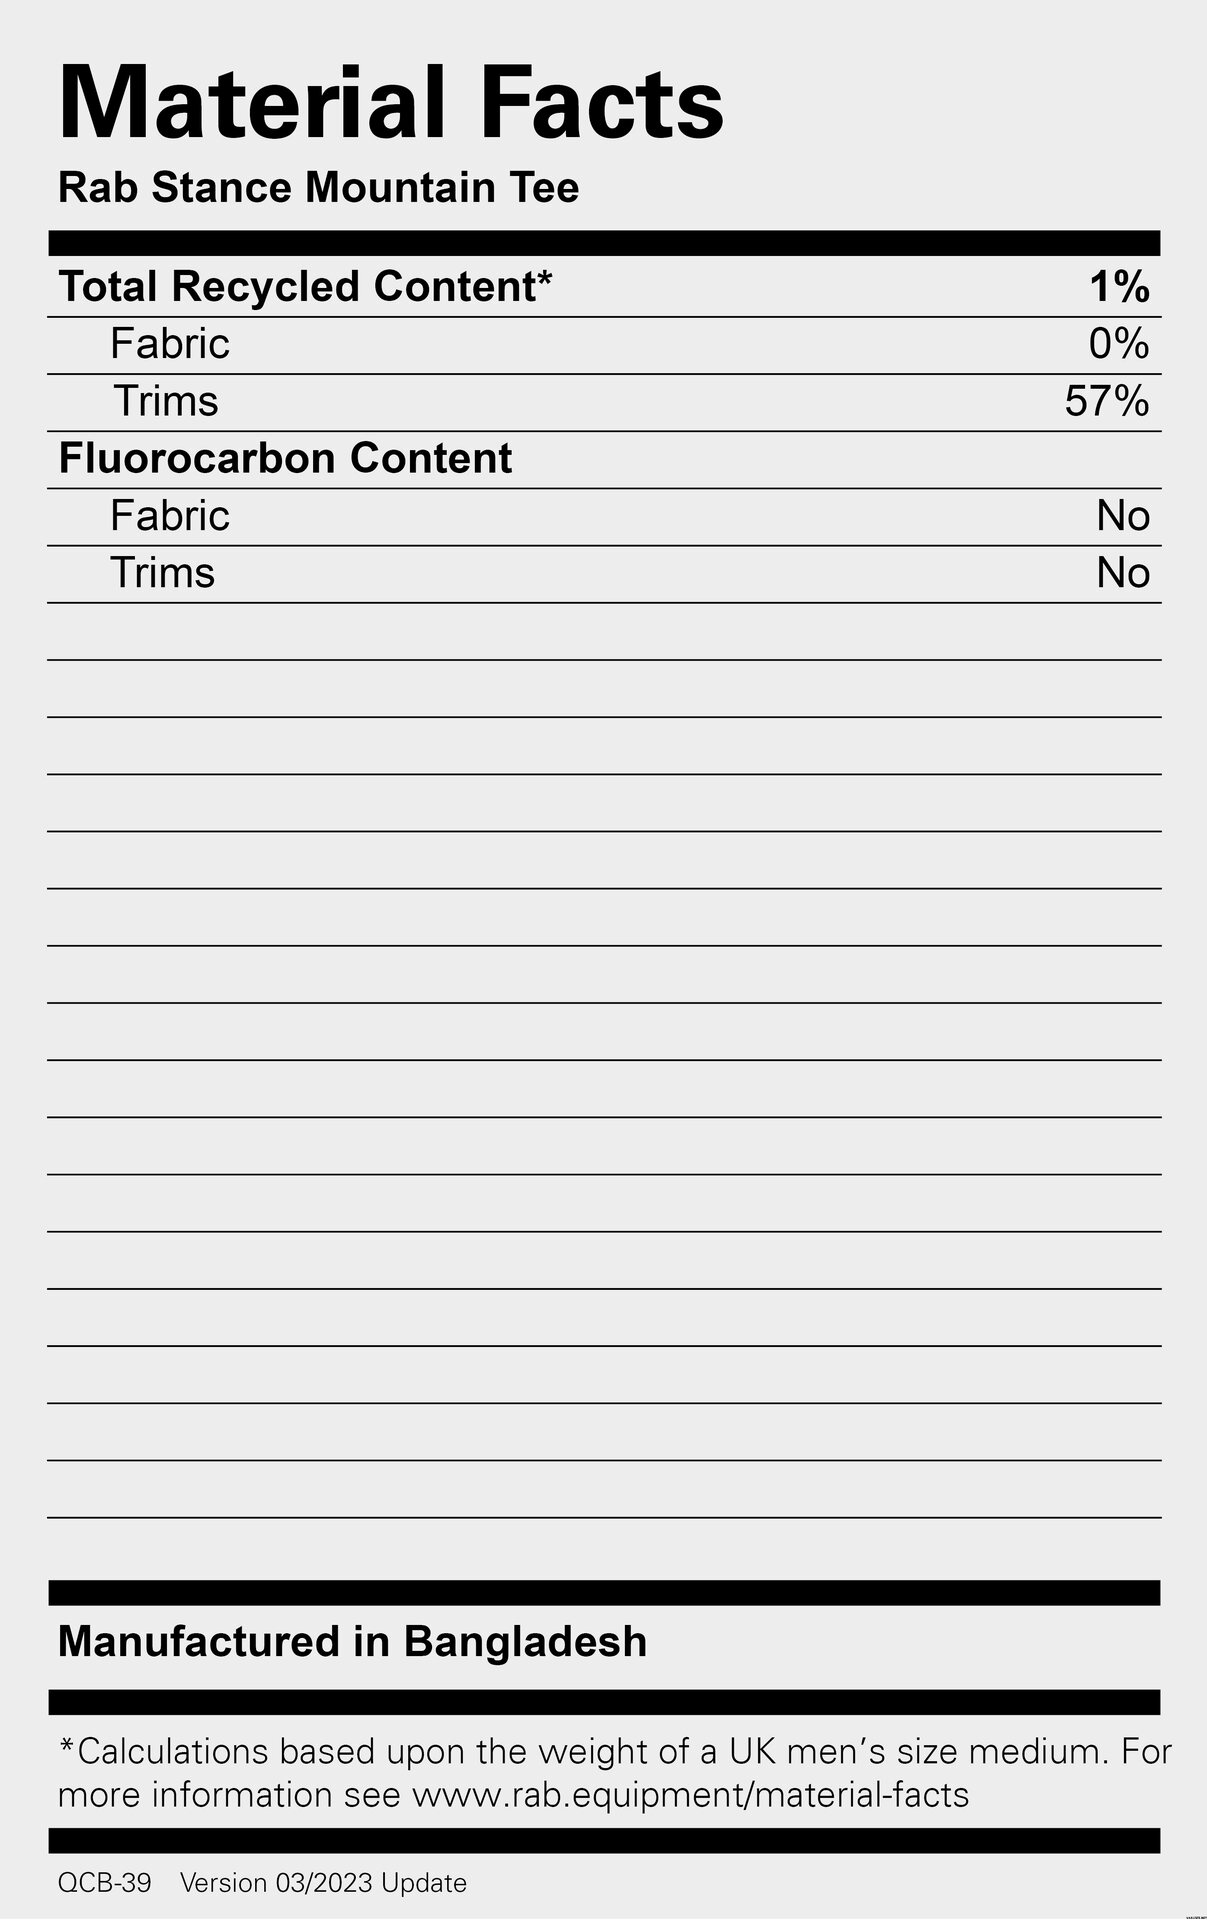Click the Total Recycled Content heading
This screenshot has height=1920, width=1207.
click(305, 287)
